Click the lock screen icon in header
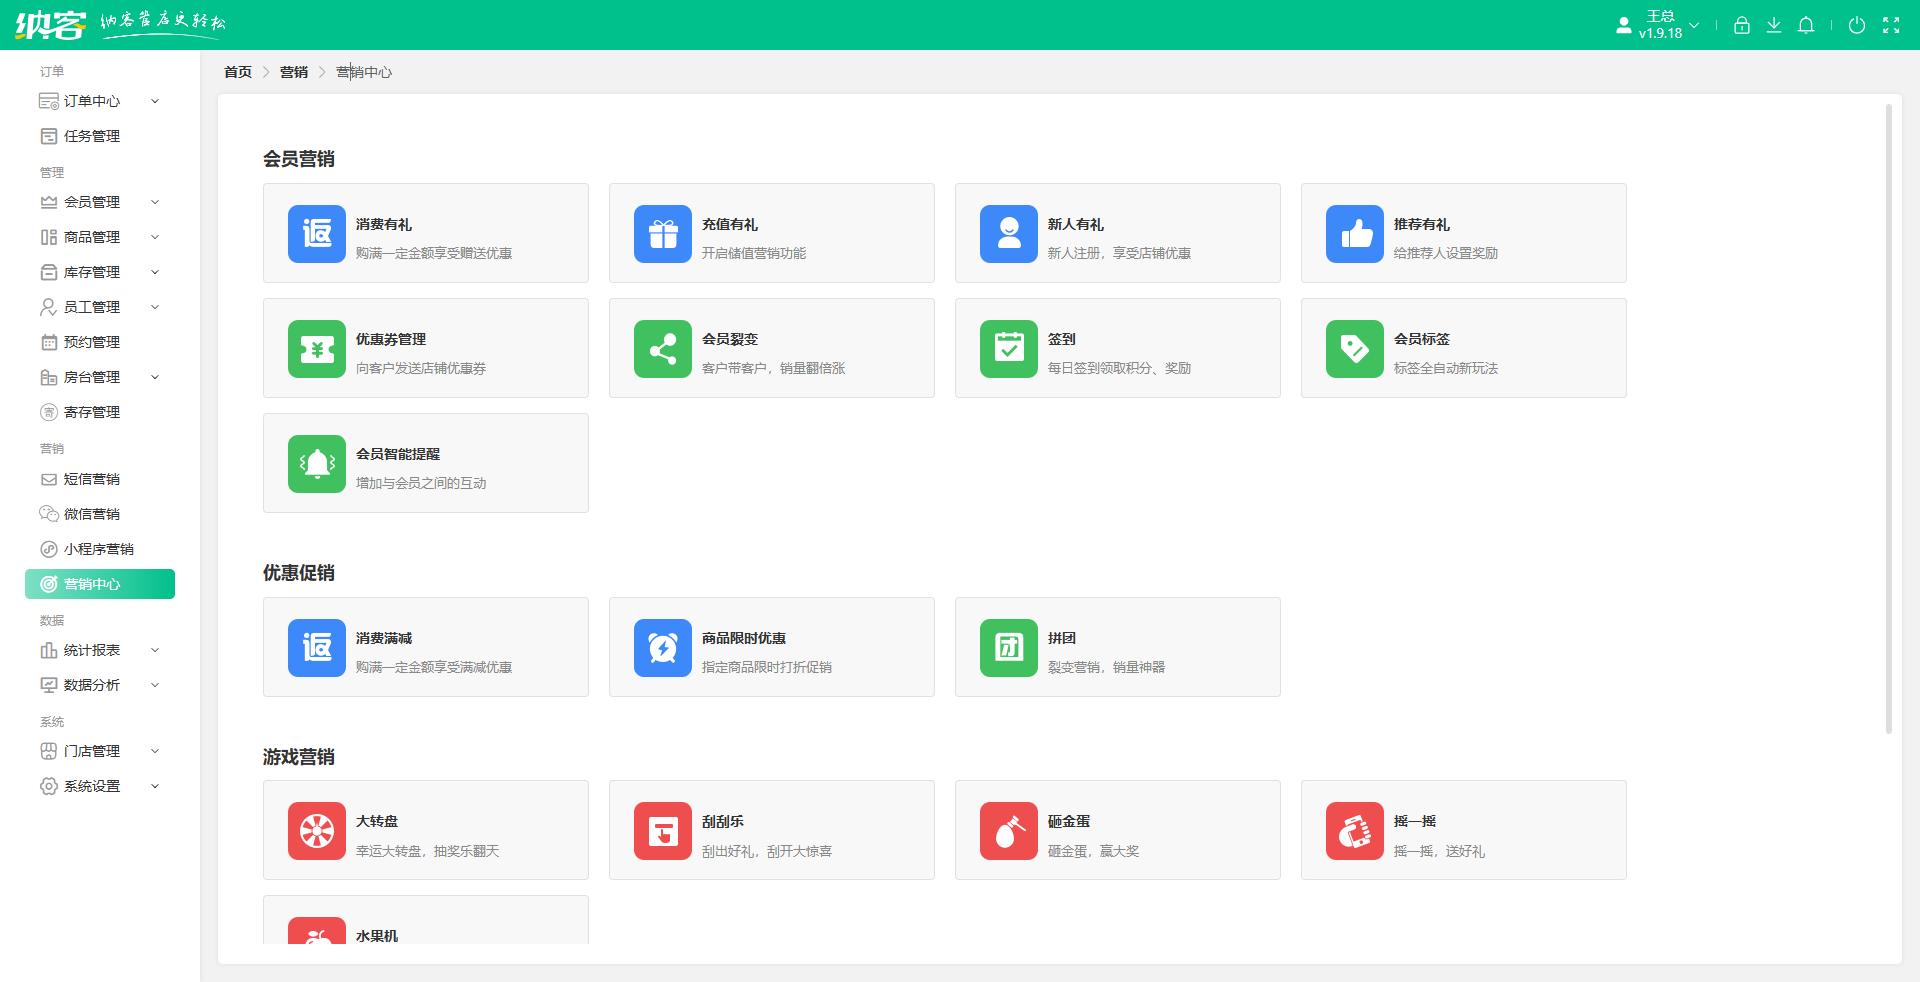Viewport: 1920px width, 982px height. coord(1741,25)
